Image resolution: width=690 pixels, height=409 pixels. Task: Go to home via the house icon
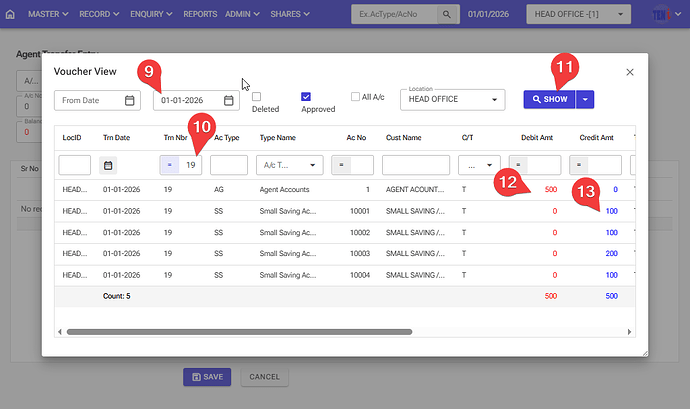(x=10, y=15)
